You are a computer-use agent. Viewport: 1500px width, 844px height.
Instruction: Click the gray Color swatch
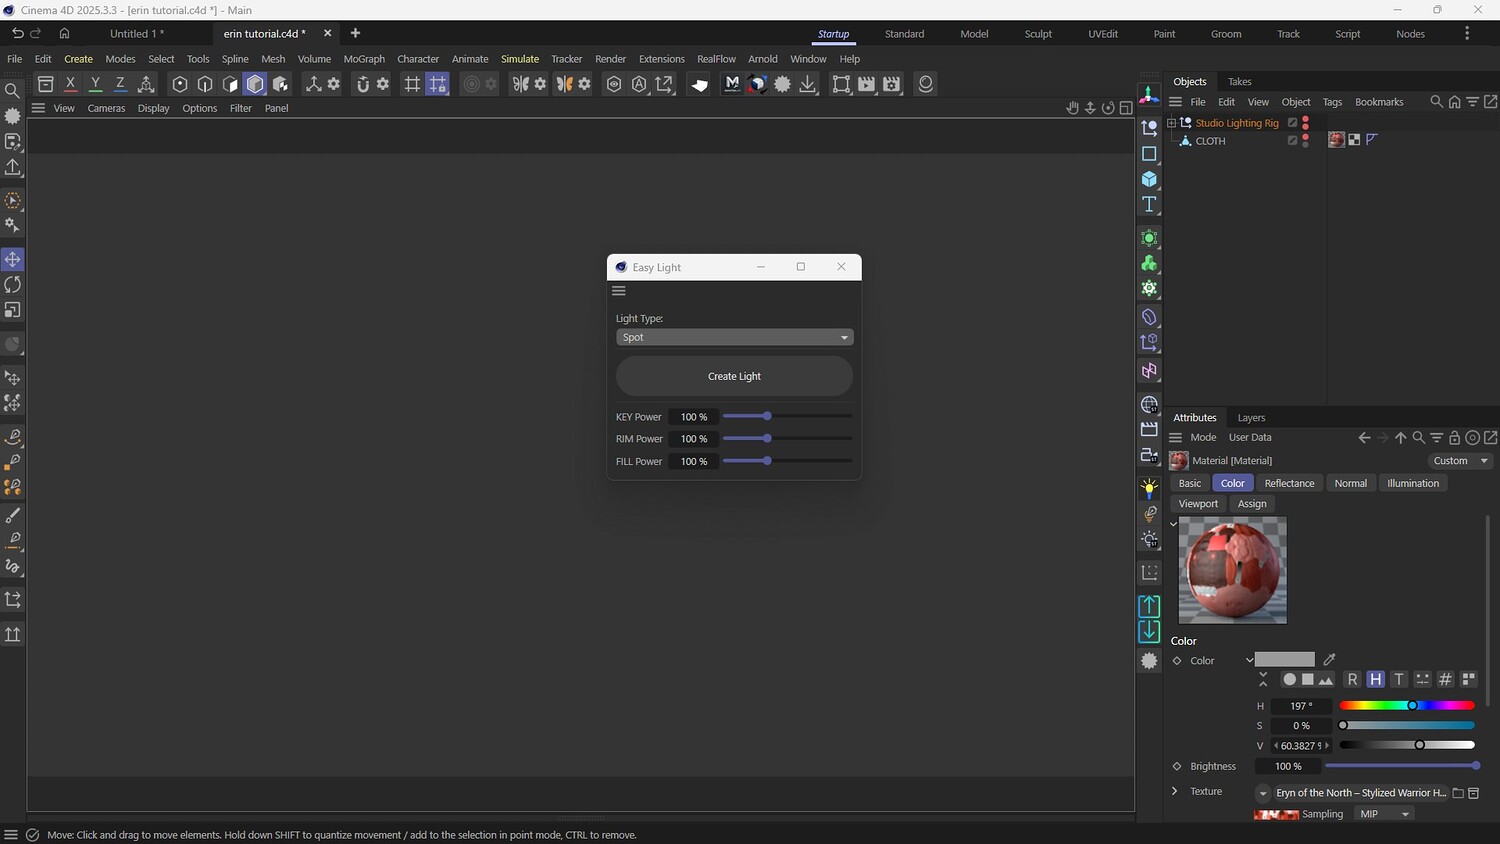[x=1285, y=660]
